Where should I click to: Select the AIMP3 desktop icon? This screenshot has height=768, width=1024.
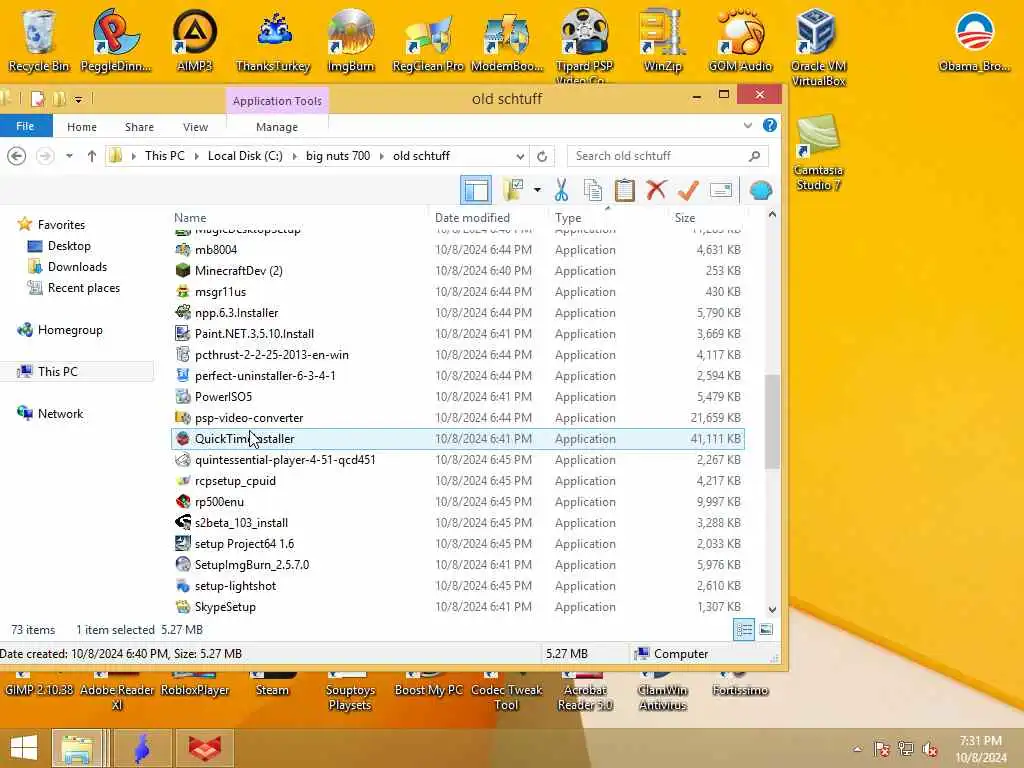(195, 40)
